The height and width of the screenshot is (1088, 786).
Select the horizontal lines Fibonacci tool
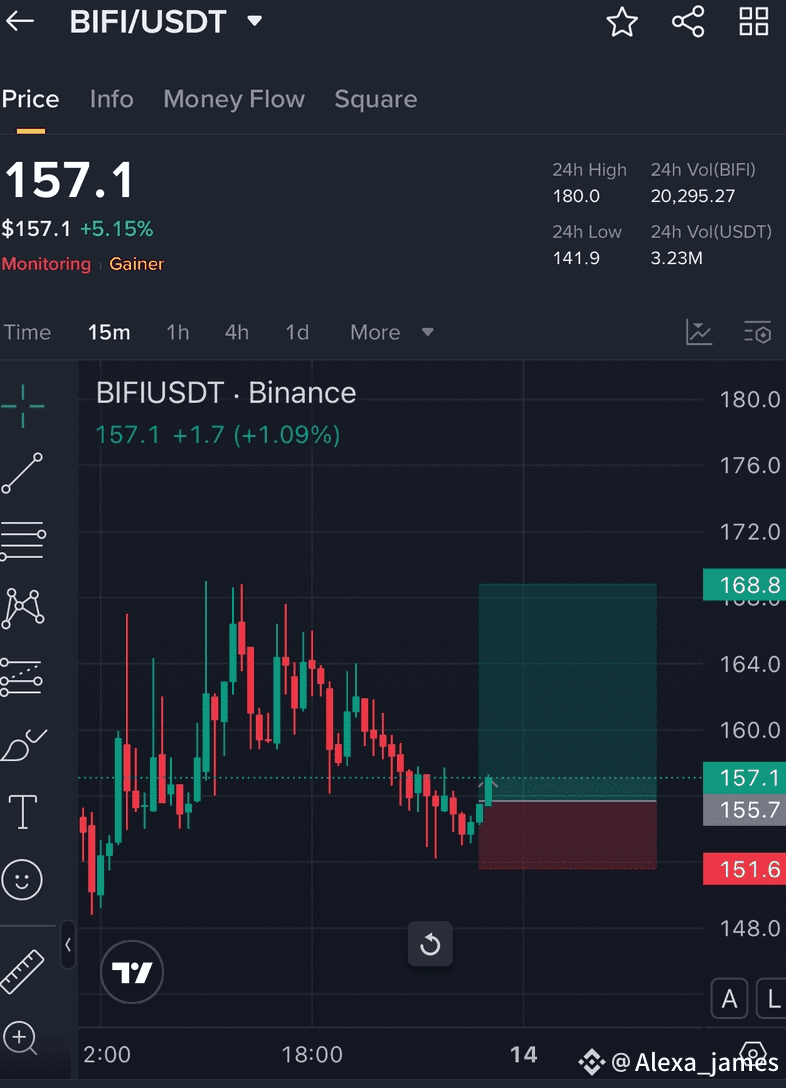point(23,541)
